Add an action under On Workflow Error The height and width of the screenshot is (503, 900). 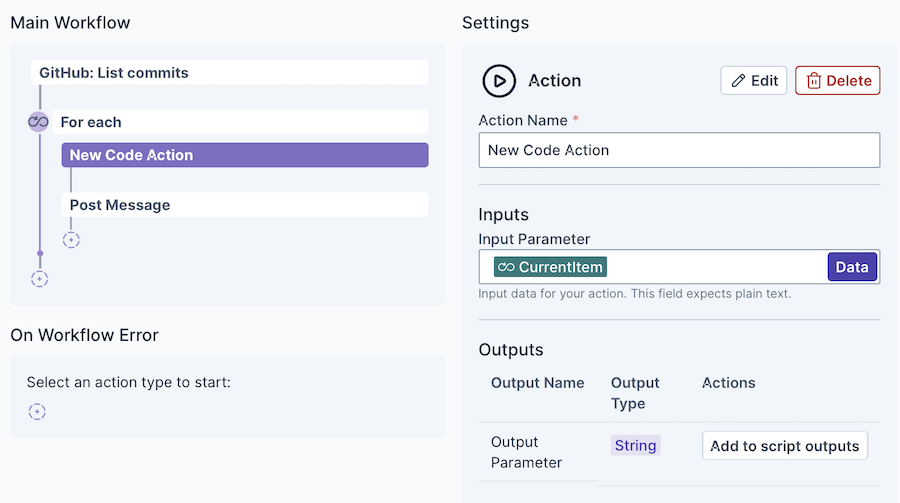pos(37,411)
